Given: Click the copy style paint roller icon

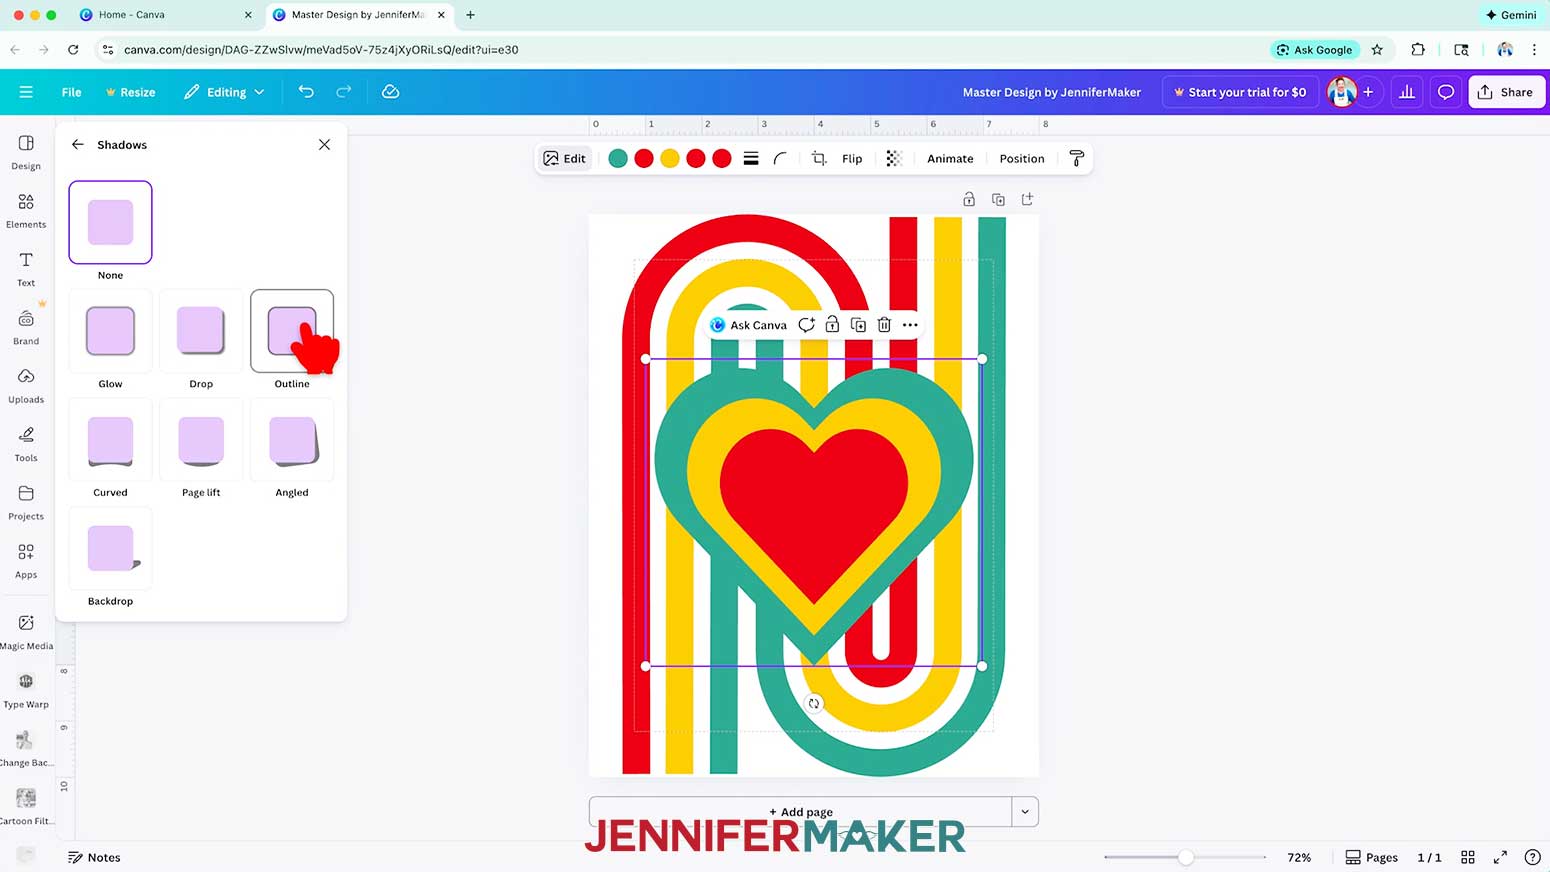Looking at the screenshot, I should point(1076,158).
